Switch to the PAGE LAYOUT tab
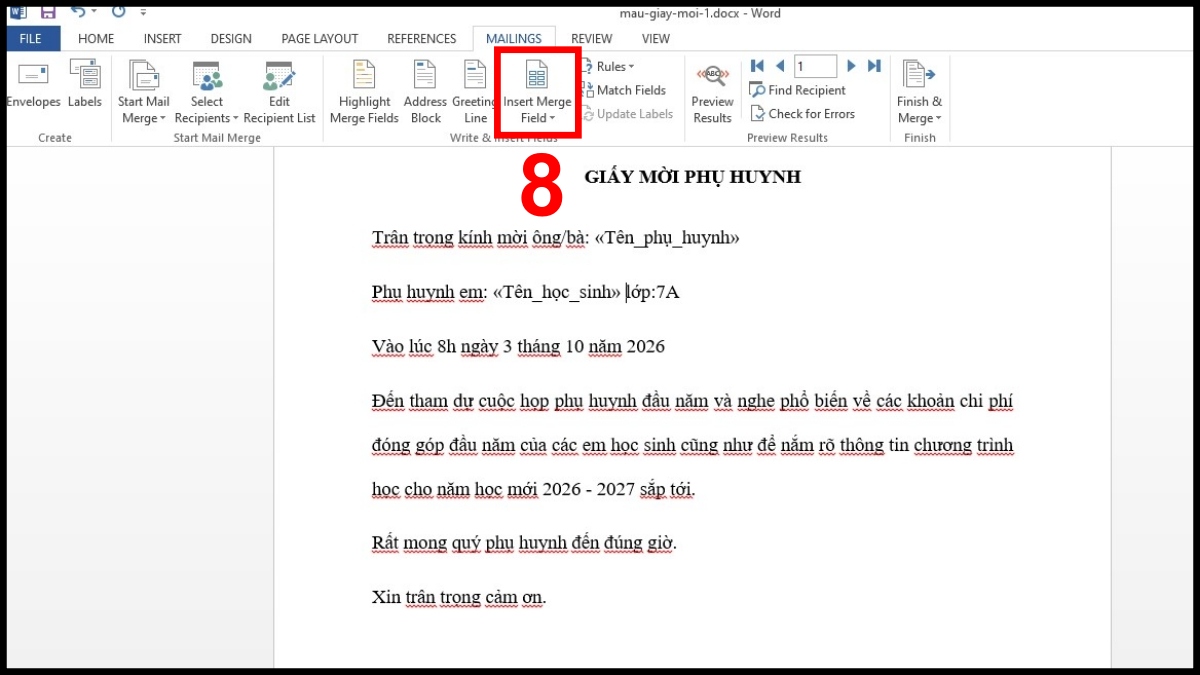The height and width of the screenshot is (675, 1200). 319,39
